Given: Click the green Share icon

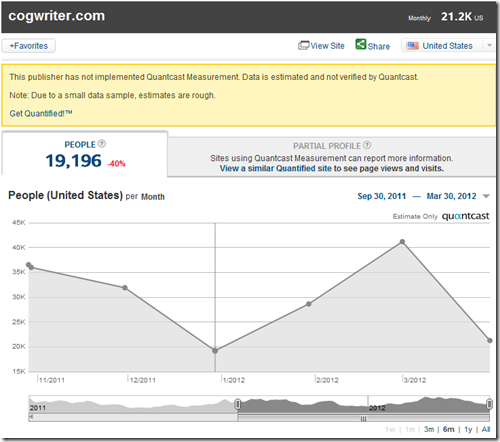Looking at the screenshot, I should 361,44.
